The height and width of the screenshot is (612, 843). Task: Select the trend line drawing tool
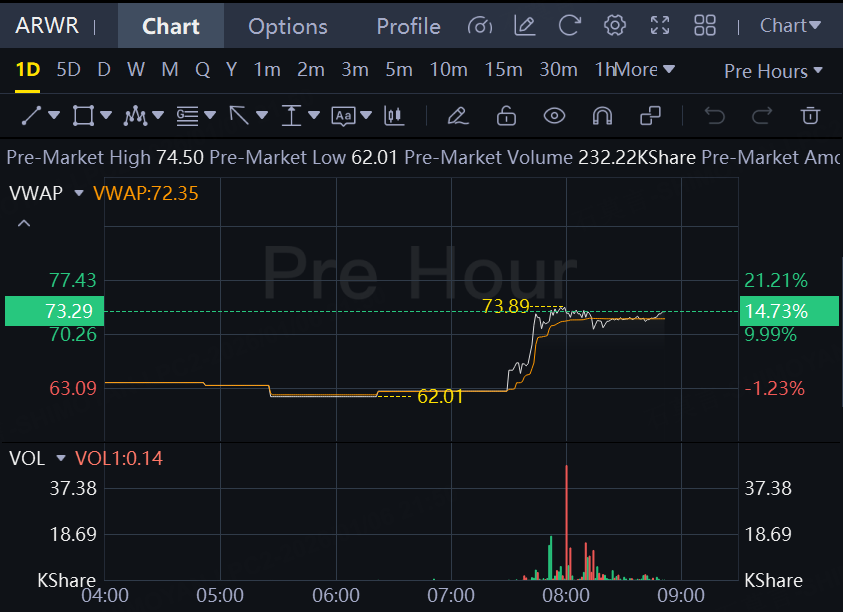(32, 116)
